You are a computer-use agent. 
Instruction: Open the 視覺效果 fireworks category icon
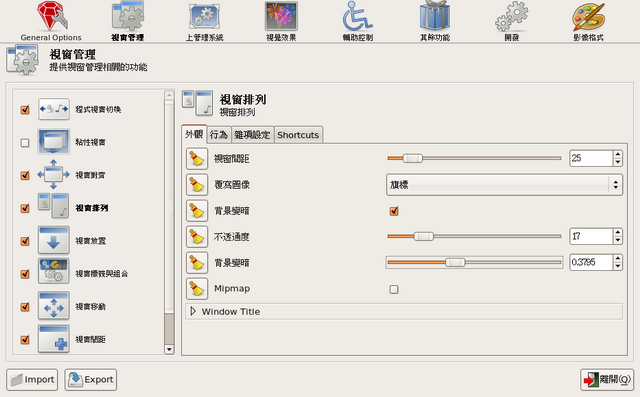(x=281, y=16)
